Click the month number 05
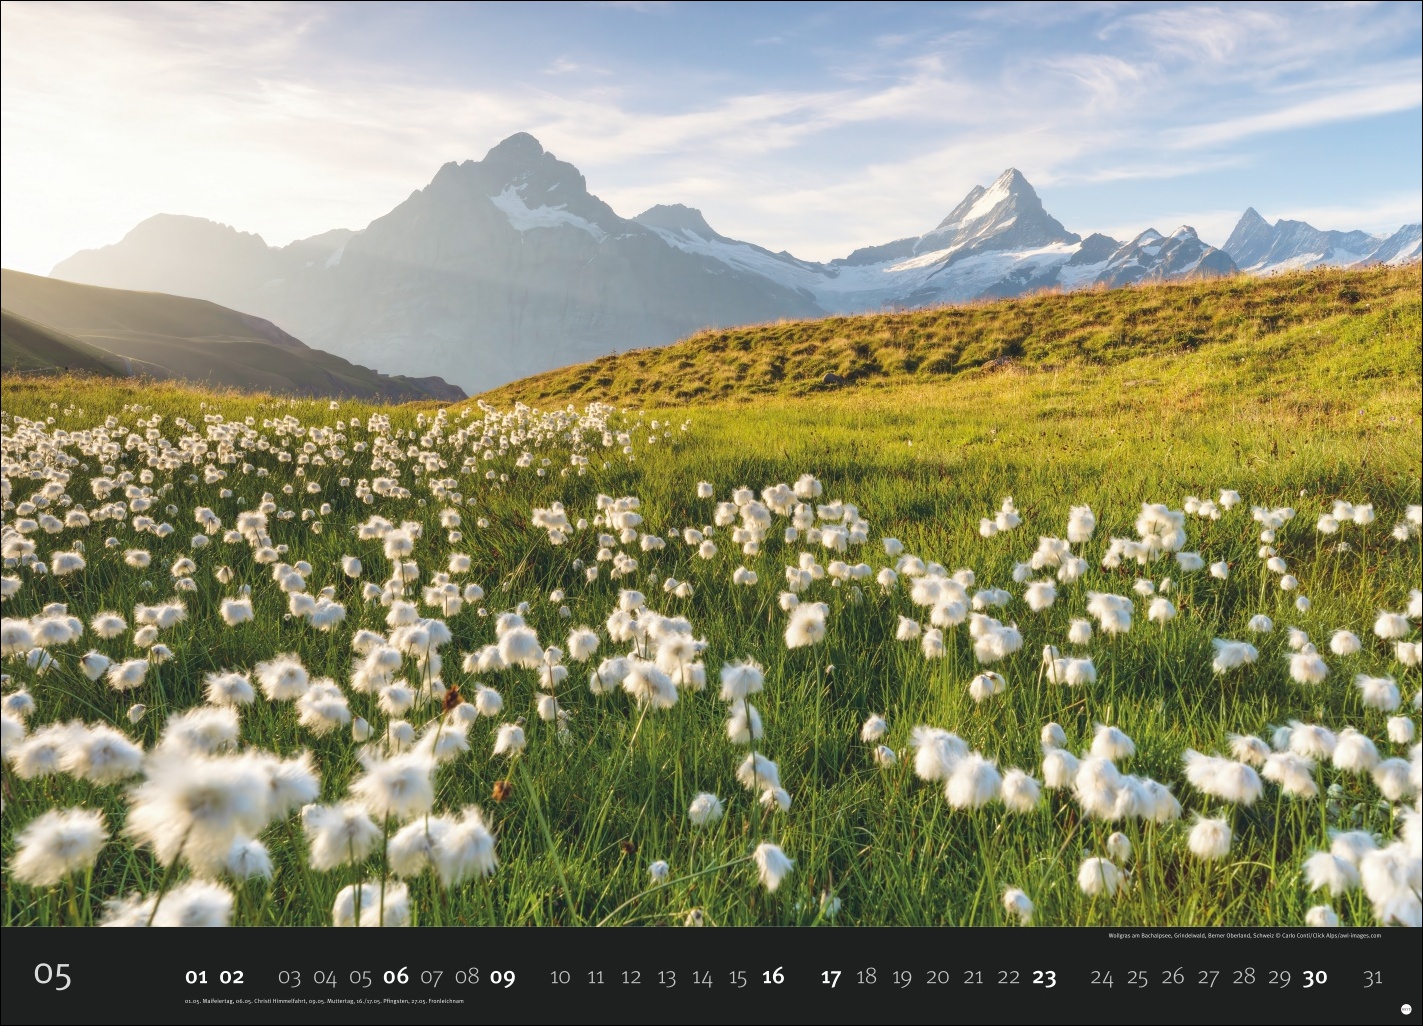Image resolution: width=1423 pixels, height=1026 pixels. click(x=53, y=975)
